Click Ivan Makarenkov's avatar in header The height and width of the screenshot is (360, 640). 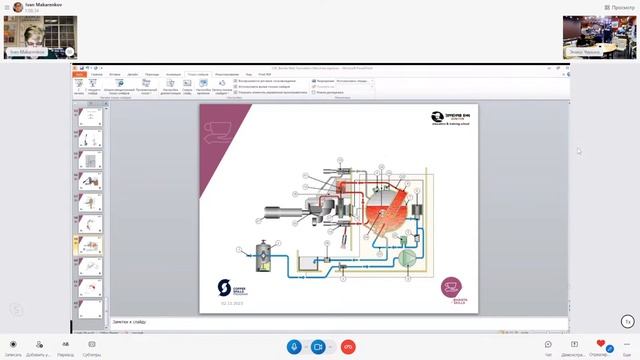18,7
